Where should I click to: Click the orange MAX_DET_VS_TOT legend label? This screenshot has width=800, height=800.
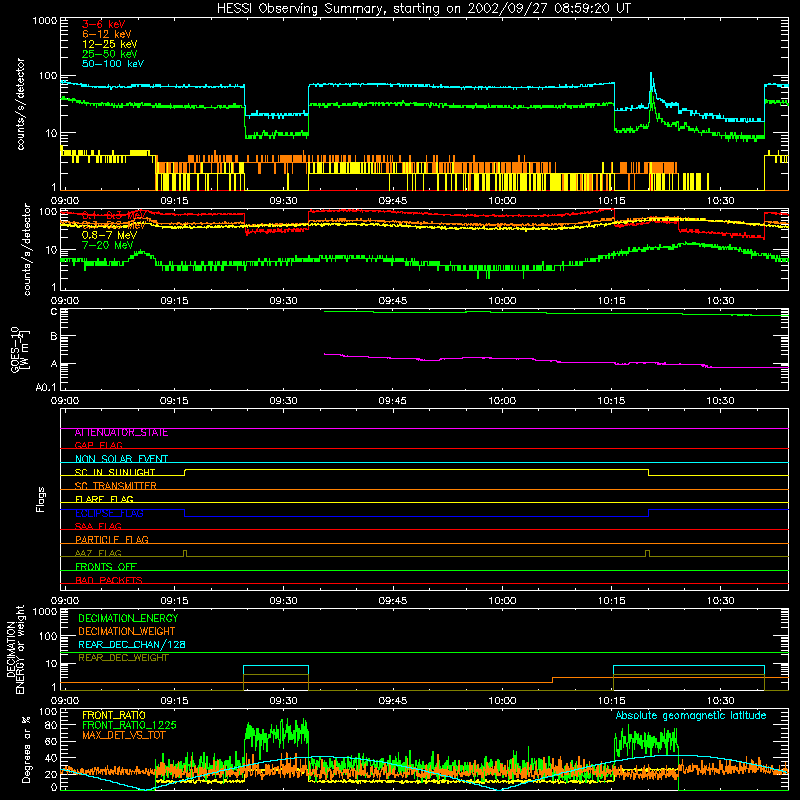point(123,735)
